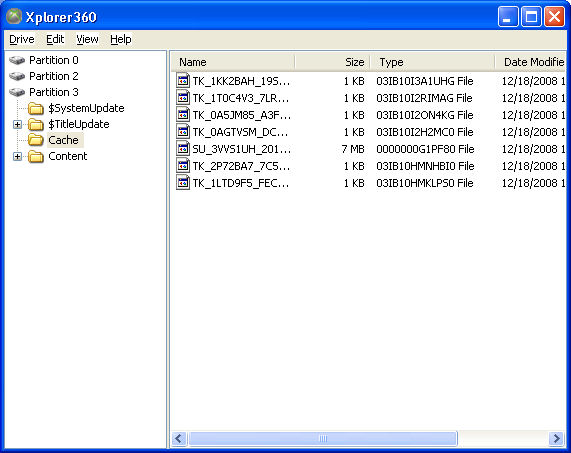Expand the $TitleUpdate folder tree node

click(17, 125)
